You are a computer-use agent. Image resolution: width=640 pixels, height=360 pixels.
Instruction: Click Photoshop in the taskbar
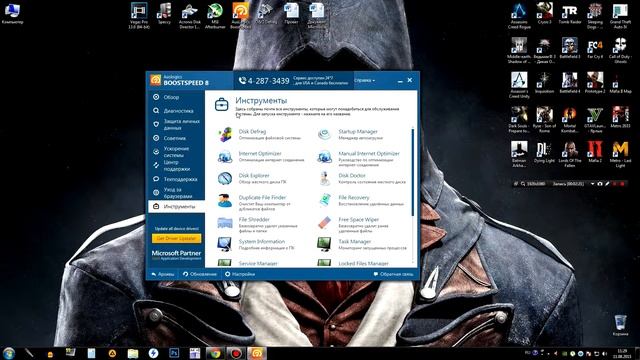click(x=174, y=353)
